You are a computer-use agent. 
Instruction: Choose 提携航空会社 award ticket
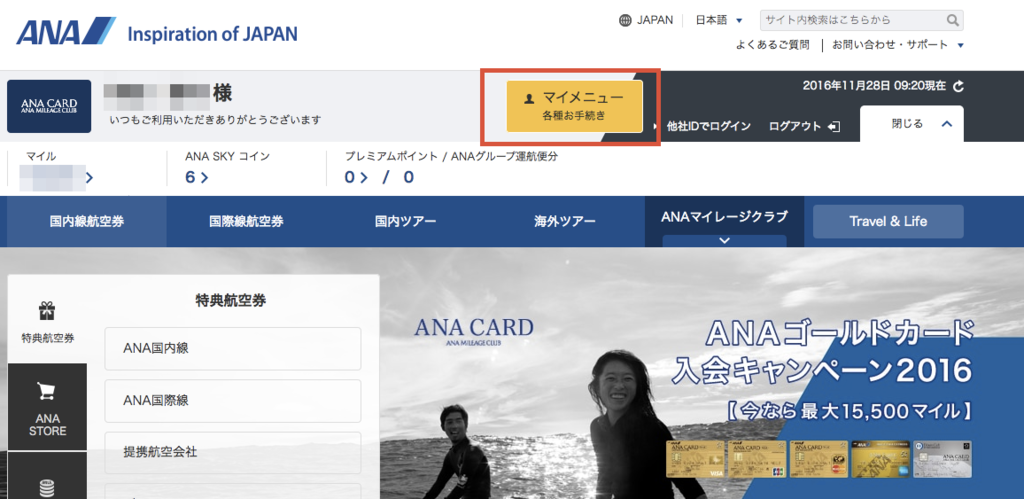click(x=232, y=452)
